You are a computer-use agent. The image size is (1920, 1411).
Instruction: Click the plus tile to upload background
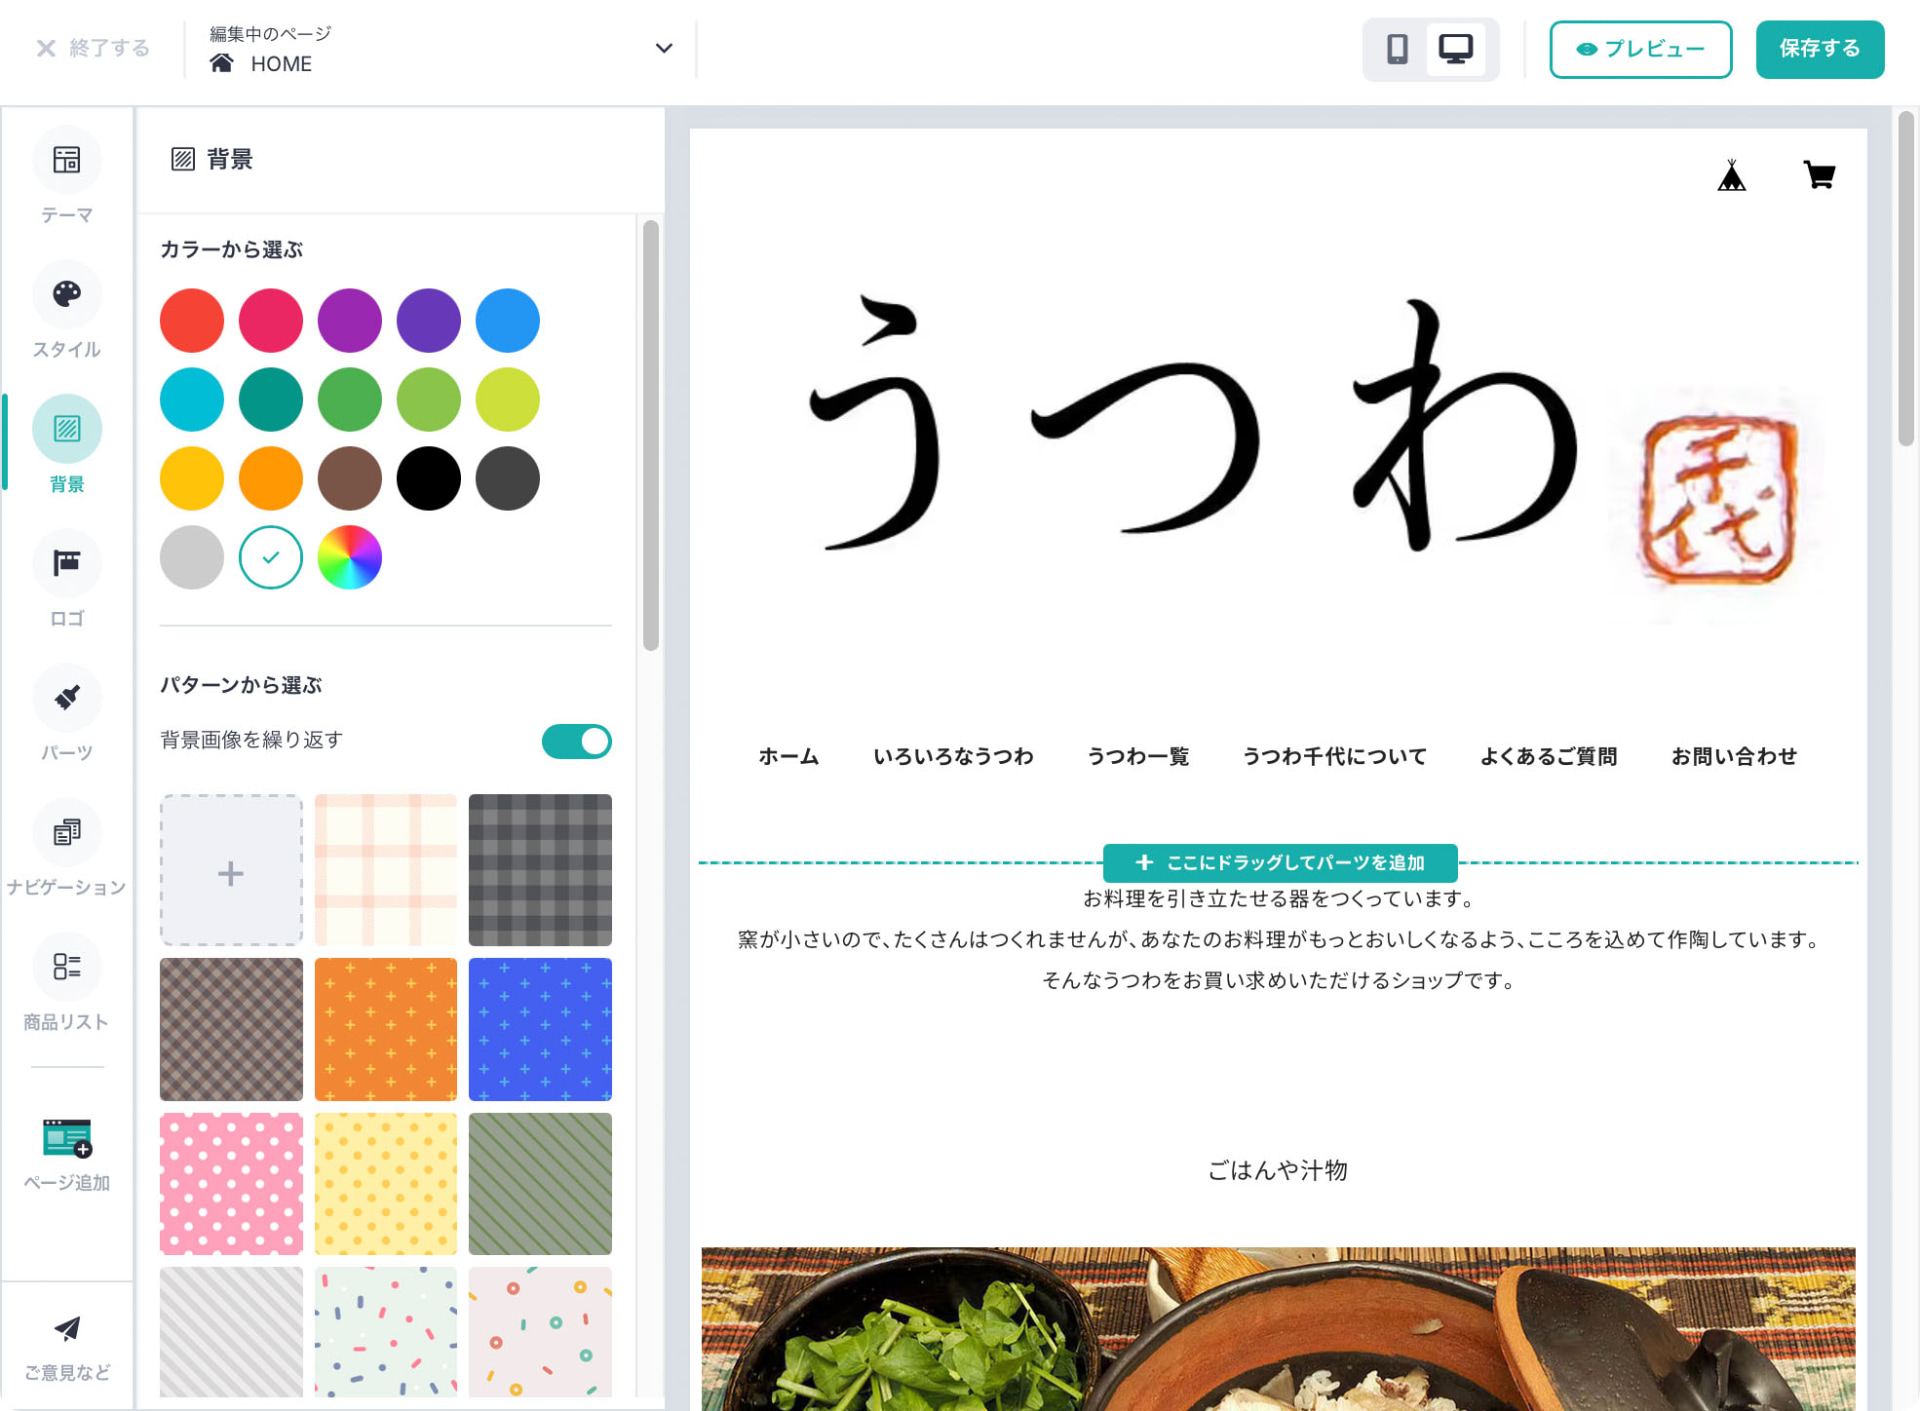pos(231,870)
